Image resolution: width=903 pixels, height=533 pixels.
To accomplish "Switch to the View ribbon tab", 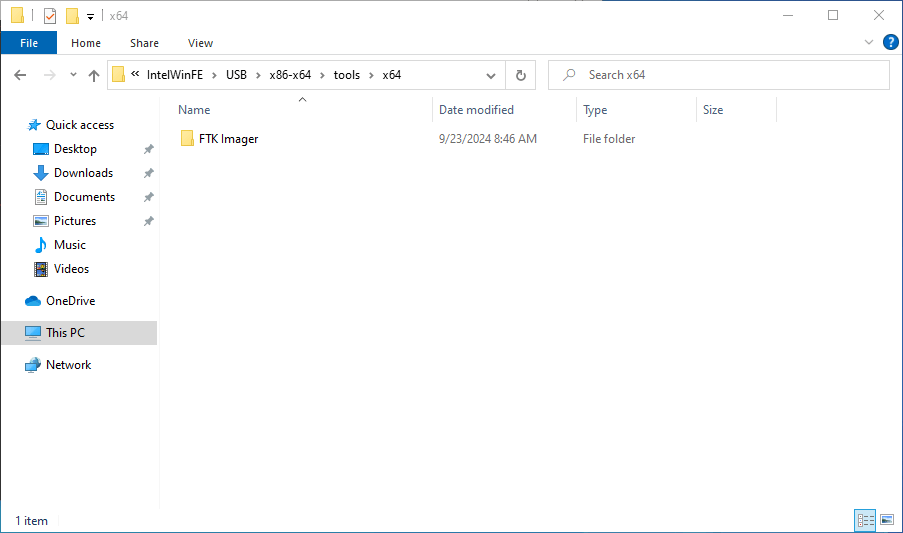I will point(200,43).
